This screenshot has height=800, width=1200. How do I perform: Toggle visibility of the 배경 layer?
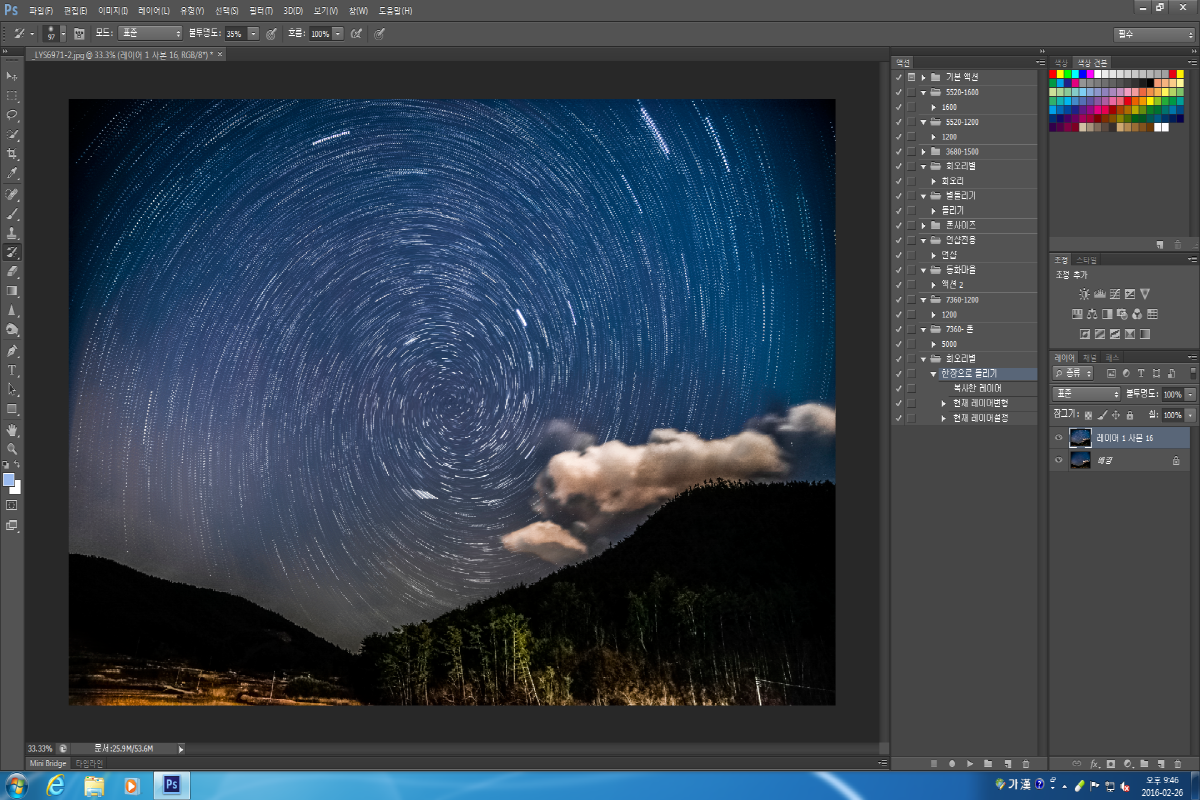pos(1058,460)
